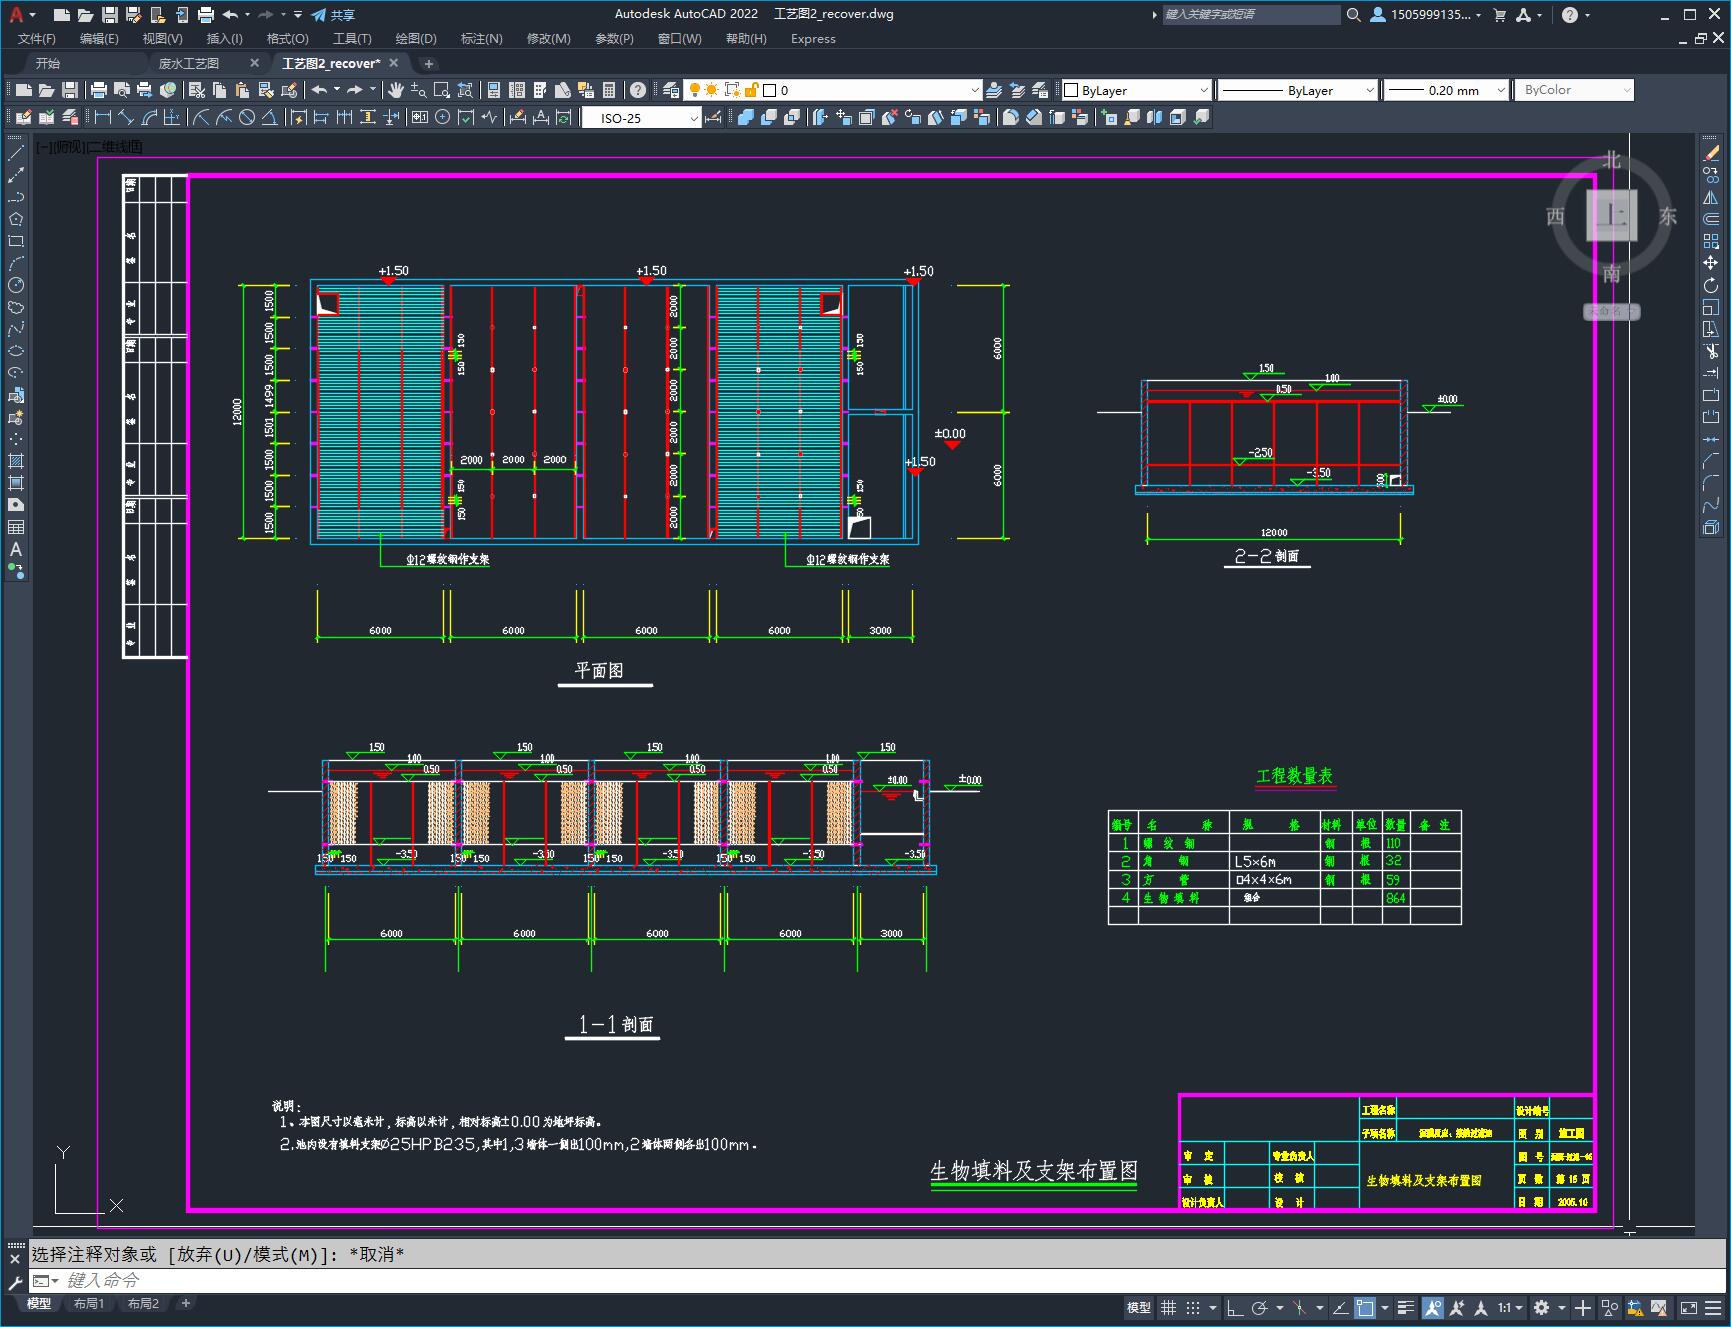Click the Table draw tool
This screenshot has height=1327, width=1731.
pyautogui.click(x=16, y=527)
